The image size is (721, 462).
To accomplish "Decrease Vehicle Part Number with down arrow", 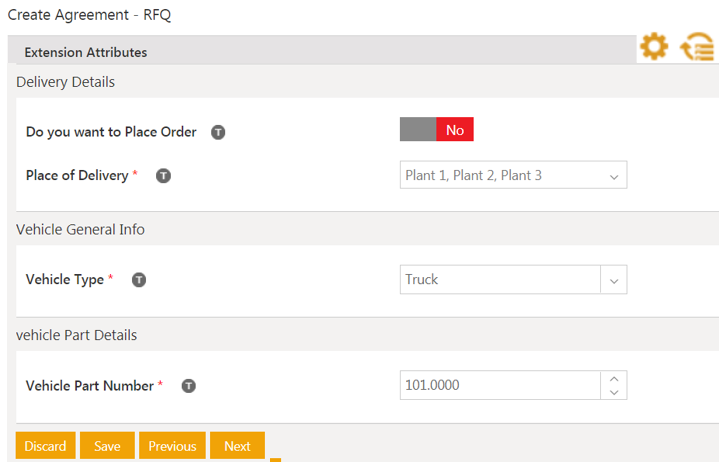I will (614, 392).
